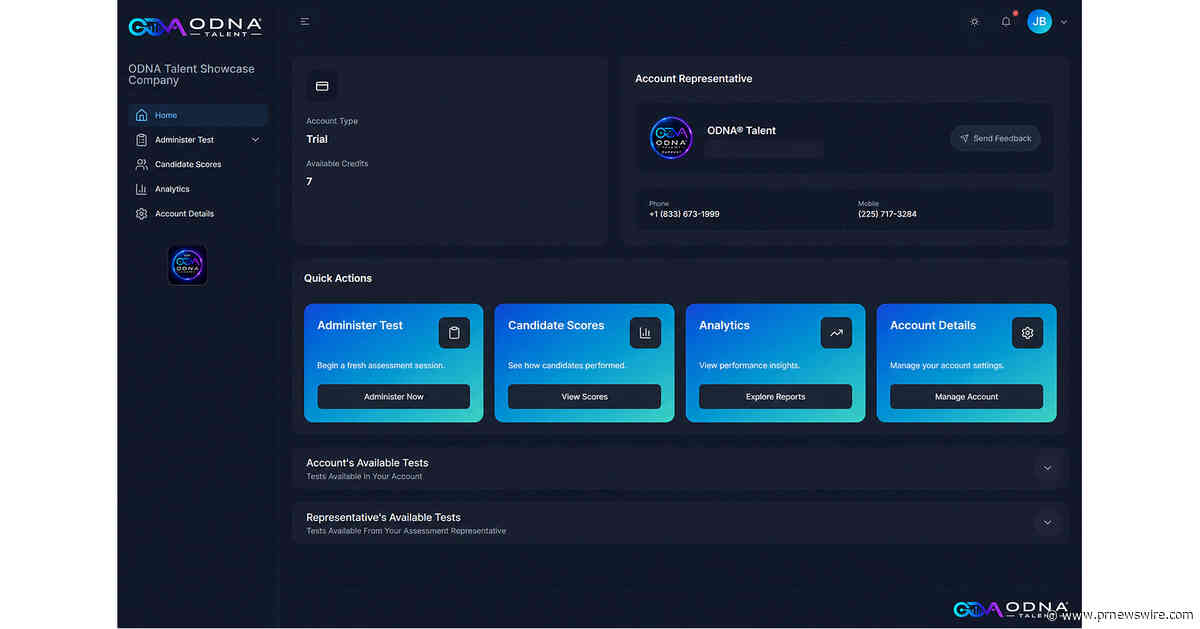Click the Analytics card title
The image size is (1200, 629).
click(724, 325)
